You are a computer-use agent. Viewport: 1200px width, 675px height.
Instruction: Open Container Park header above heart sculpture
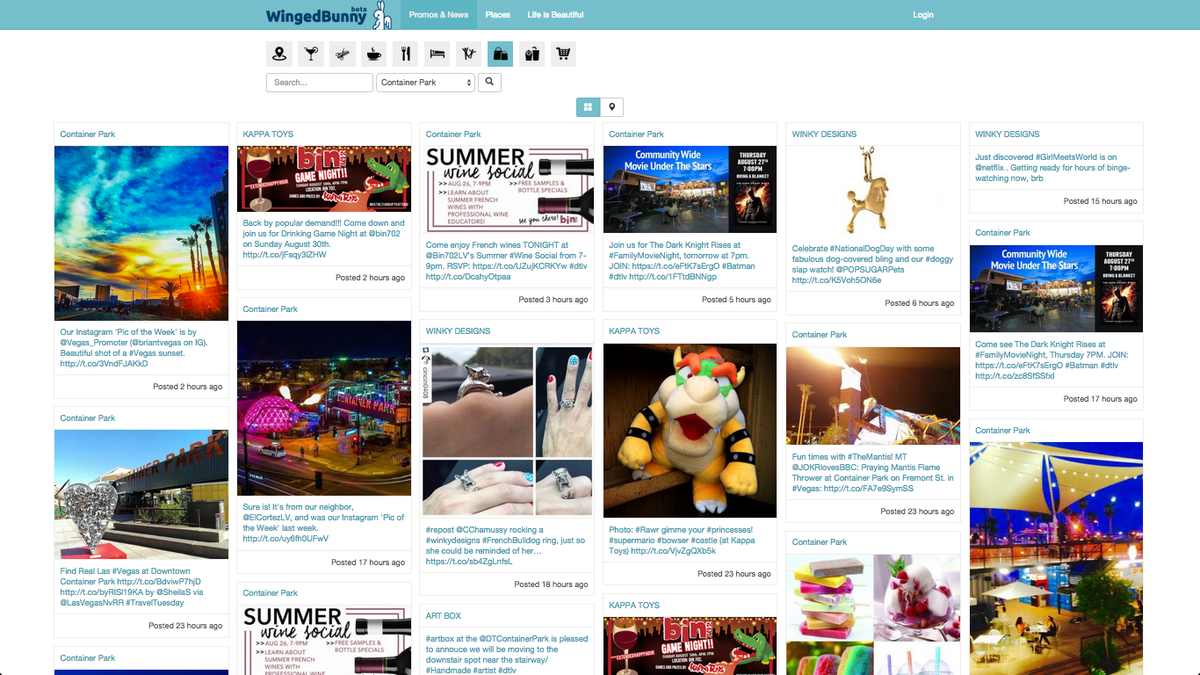(x=87, y=418)
